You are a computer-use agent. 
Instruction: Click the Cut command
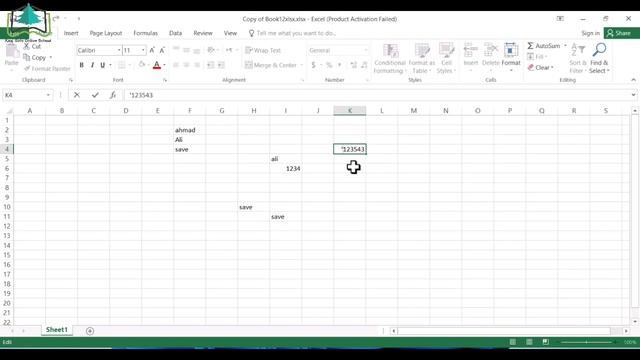pos(33,47)
